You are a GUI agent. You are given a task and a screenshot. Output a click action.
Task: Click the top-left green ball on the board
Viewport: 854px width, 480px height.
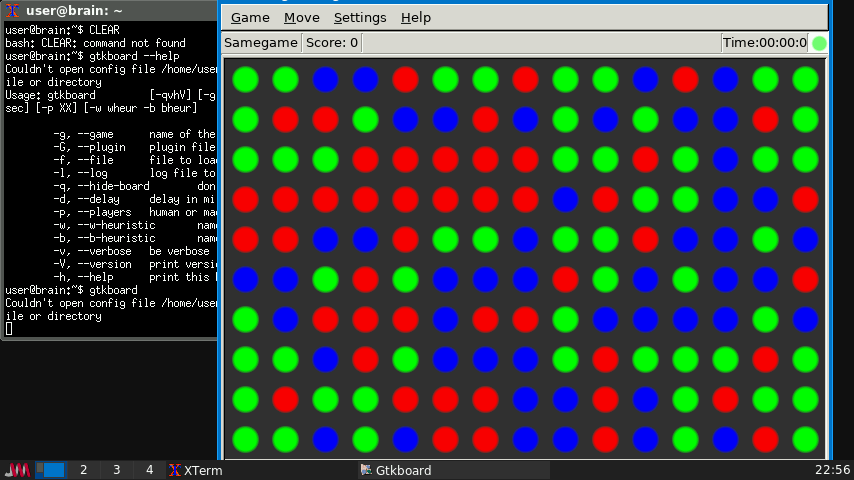pos(245,79)
